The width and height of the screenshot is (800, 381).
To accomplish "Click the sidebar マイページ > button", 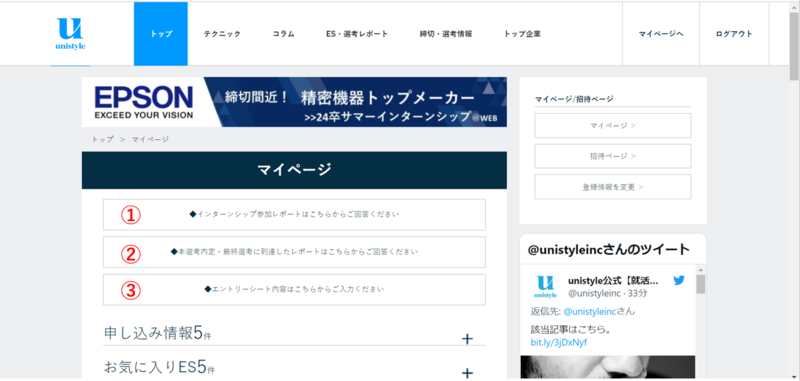I will (x=613, y=125).
